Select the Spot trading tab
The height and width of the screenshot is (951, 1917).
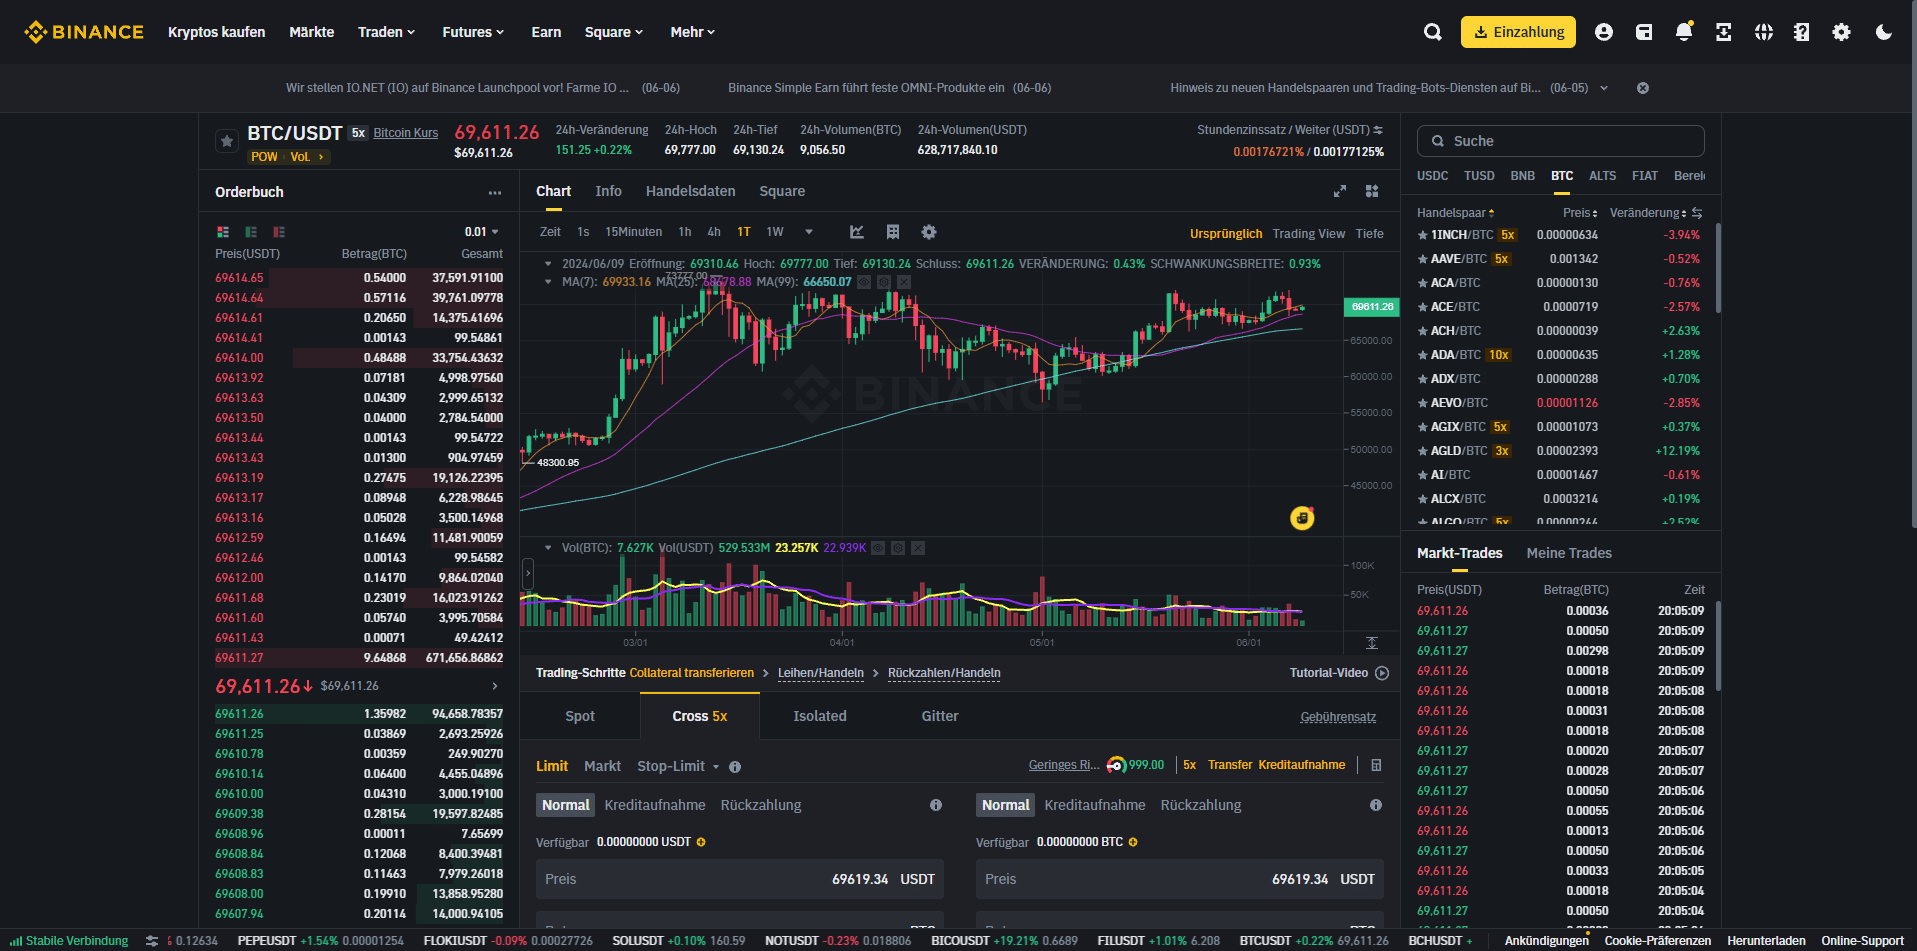[580, 716]
